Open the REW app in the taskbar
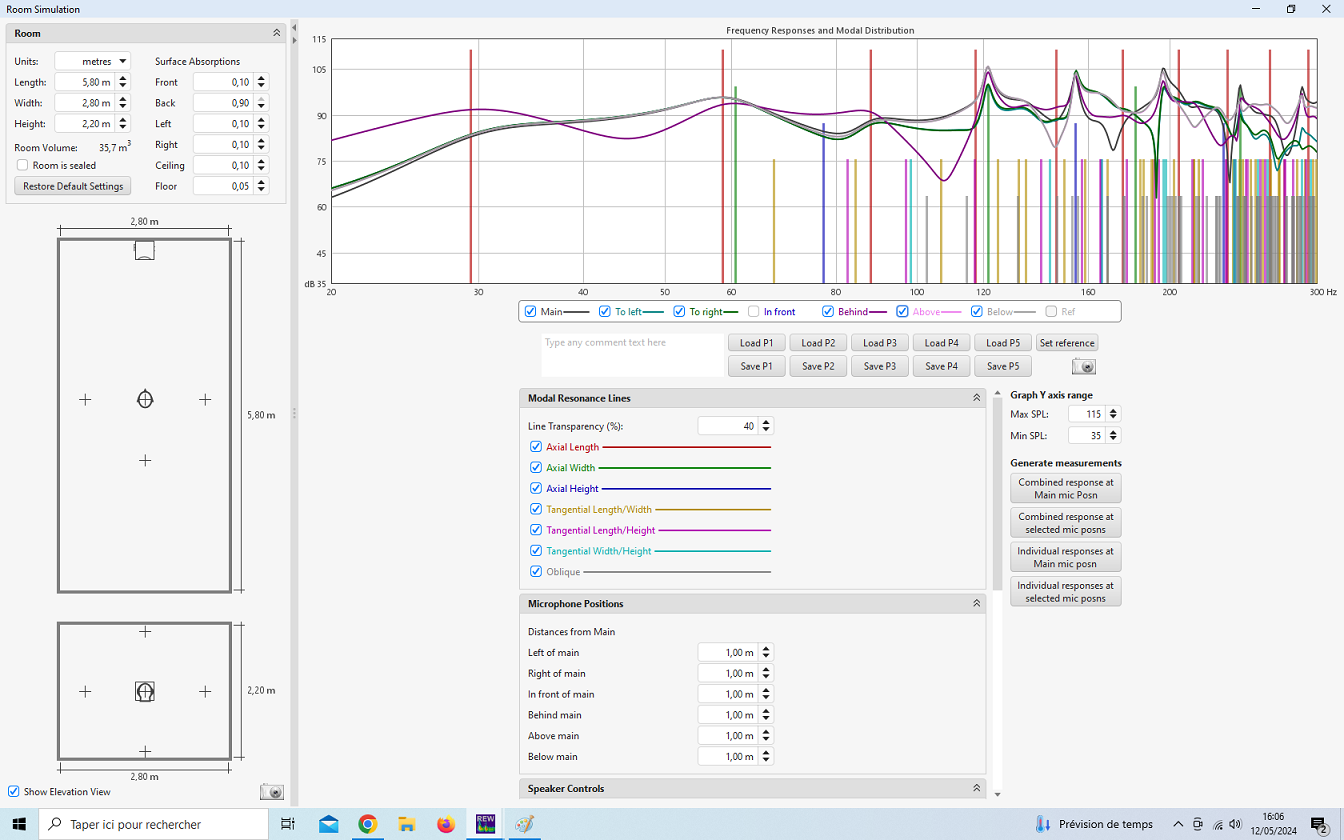 click(x=486, y=824)
